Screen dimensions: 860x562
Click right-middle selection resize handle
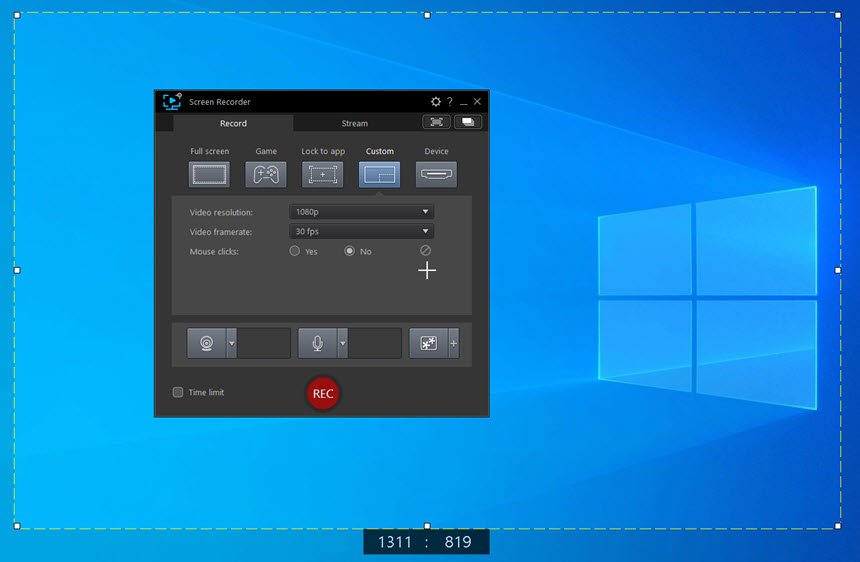(x=838, y=270)
